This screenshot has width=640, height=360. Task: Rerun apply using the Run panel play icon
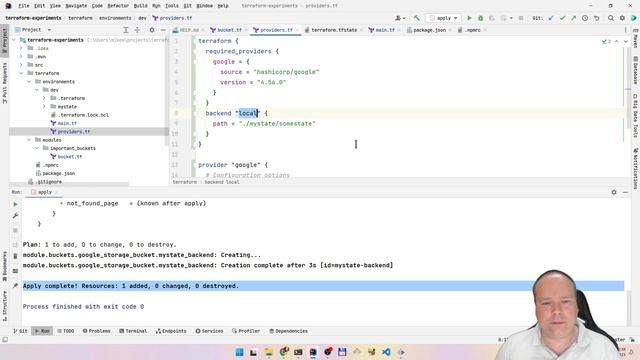(16, 204)
